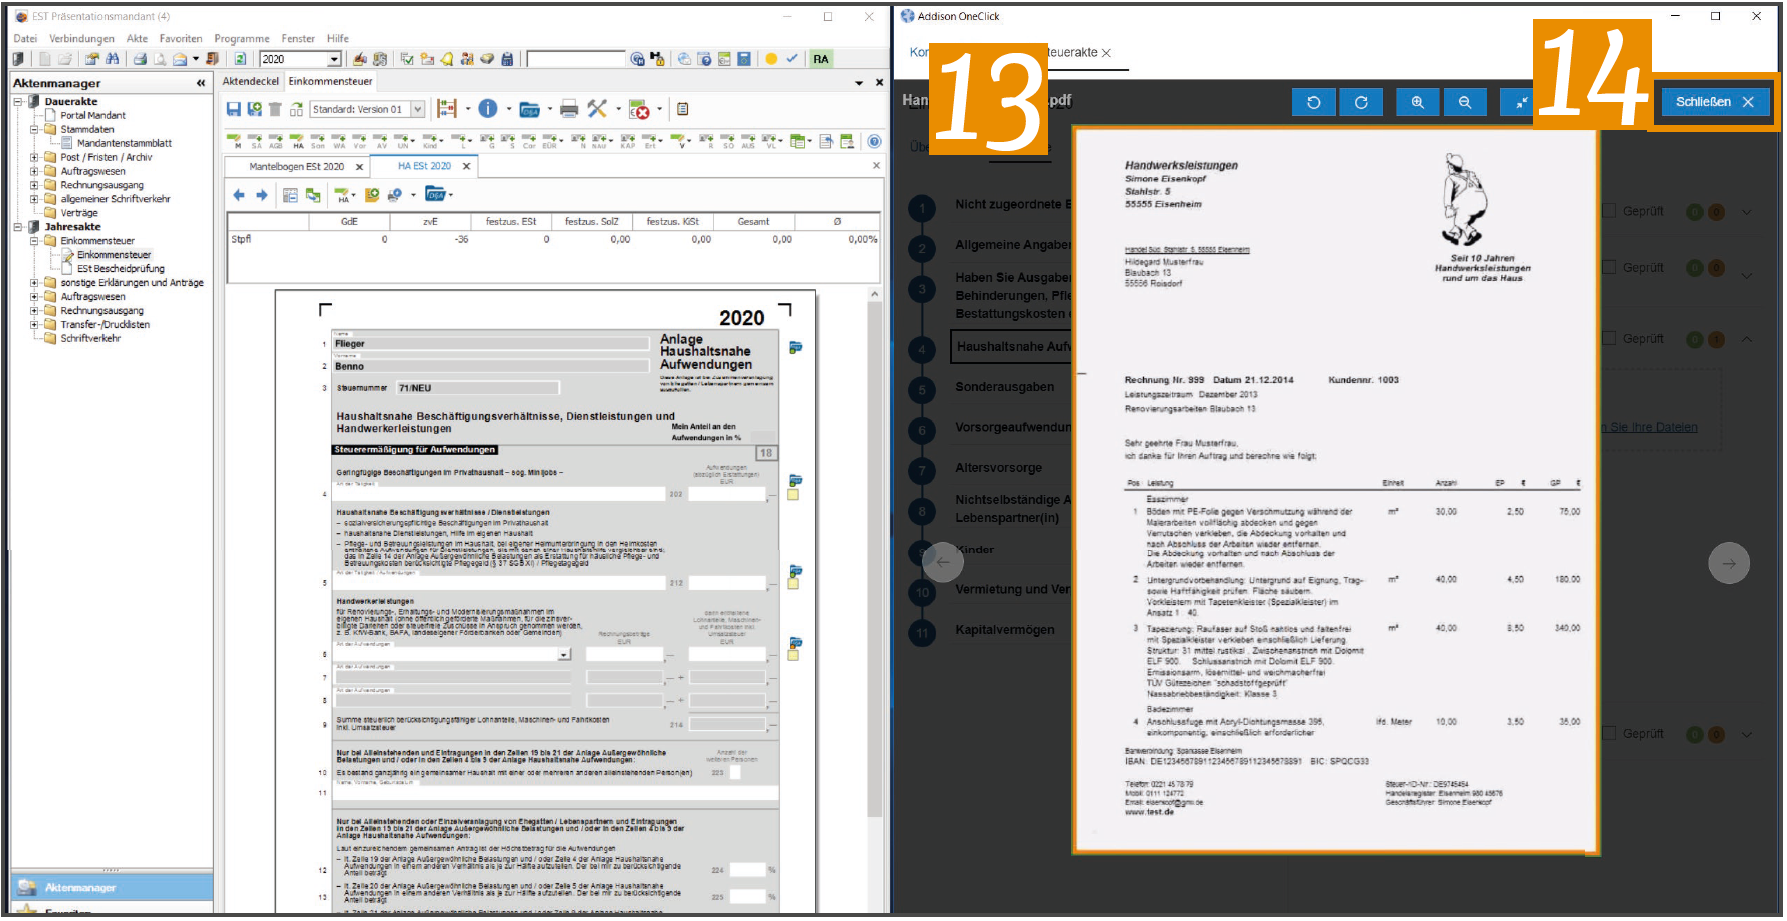Collapse the Haushaltsnahe Aufwendungen section chevron
Viewport: 1787px width, 921px height.
[x=1746, y=339]
